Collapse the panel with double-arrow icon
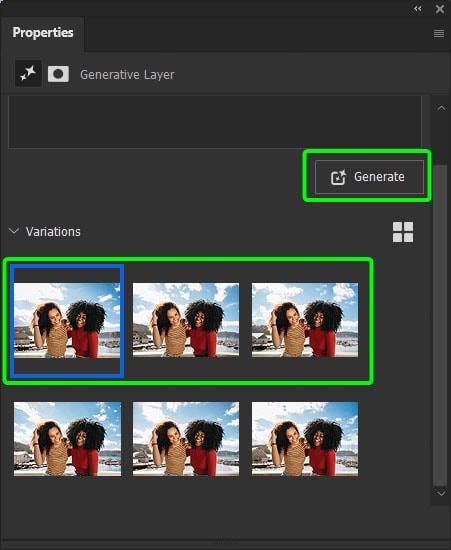Image resolution: width=451 pixels, height=550 pixels. click(x=417, y=8)
